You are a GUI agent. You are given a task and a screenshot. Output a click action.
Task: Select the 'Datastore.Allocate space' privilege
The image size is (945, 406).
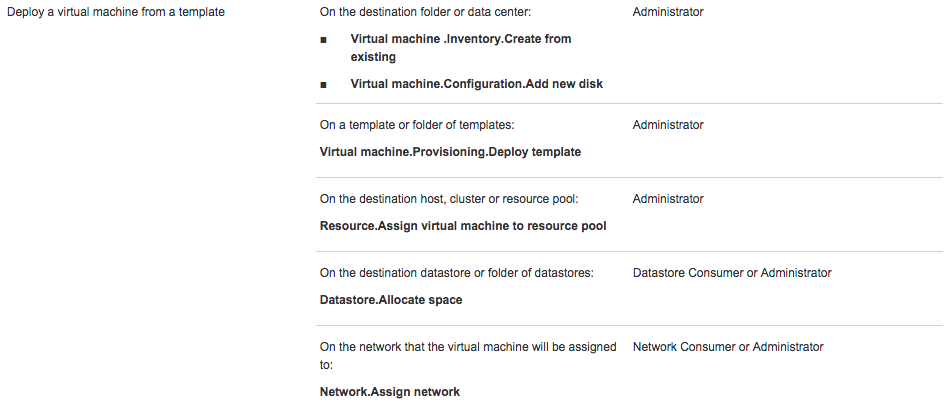click(391, 300)
